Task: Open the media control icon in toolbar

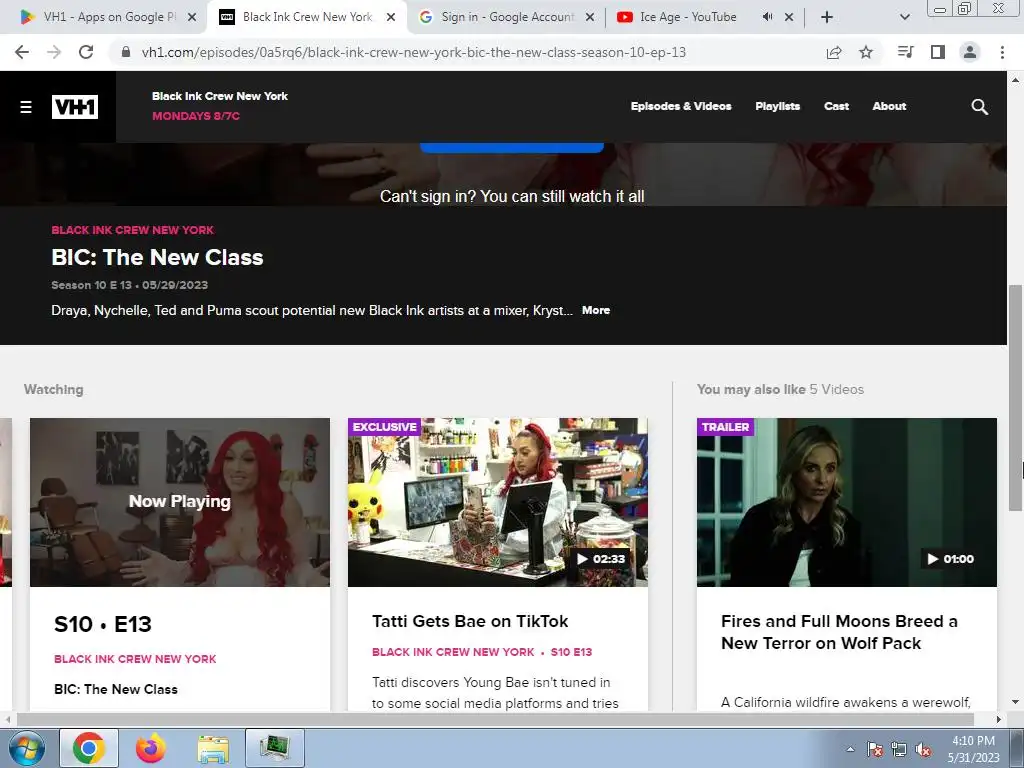Action: (905, 52)
